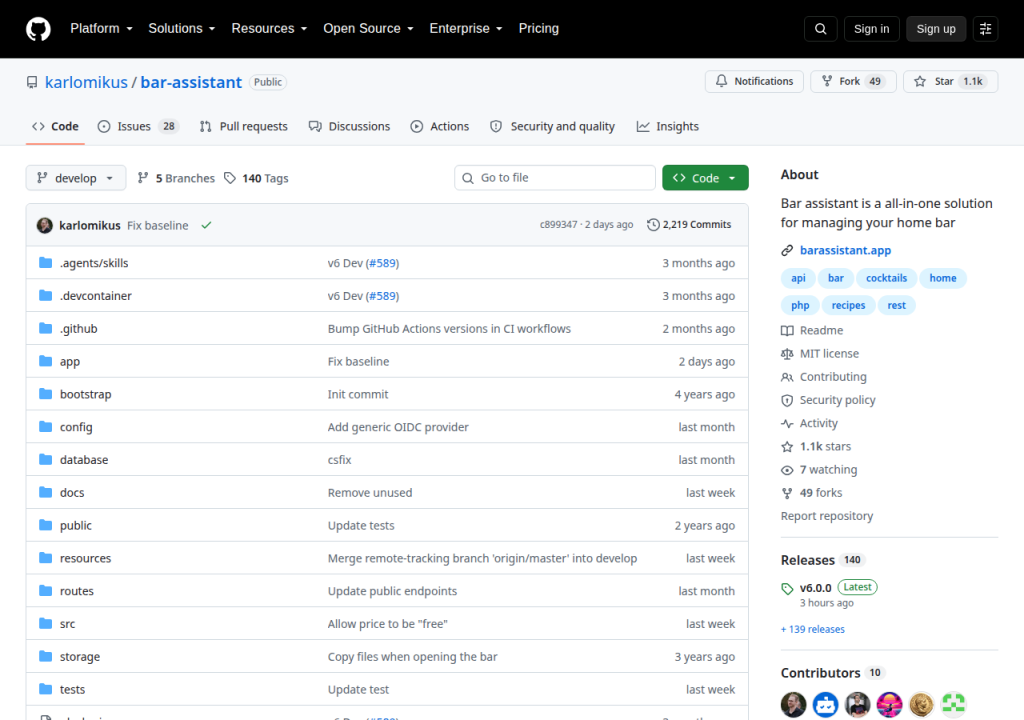This screenshot has width=1024, height=720.
Task: Click the star icon beside 1.1k stars
Action: (787, 447)
